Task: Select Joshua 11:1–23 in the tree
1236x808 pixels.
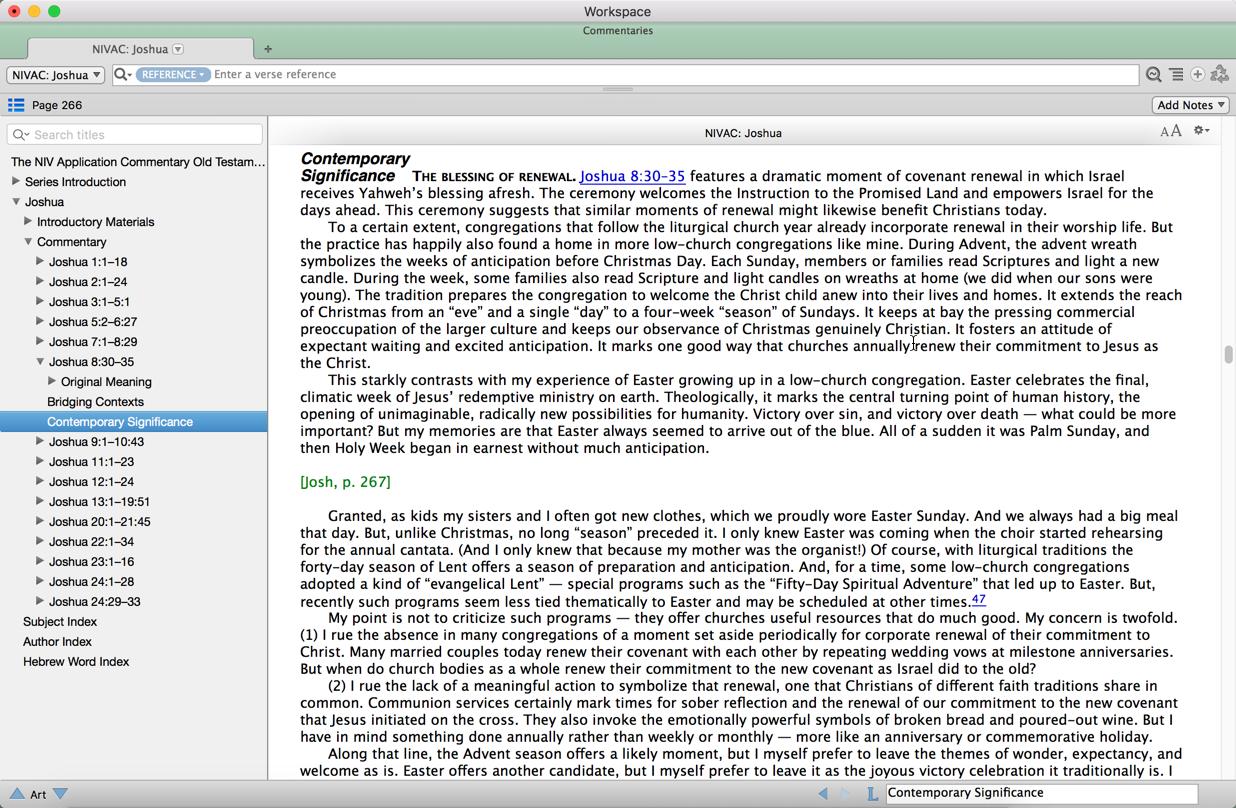Action: click(x=91, y=462)
